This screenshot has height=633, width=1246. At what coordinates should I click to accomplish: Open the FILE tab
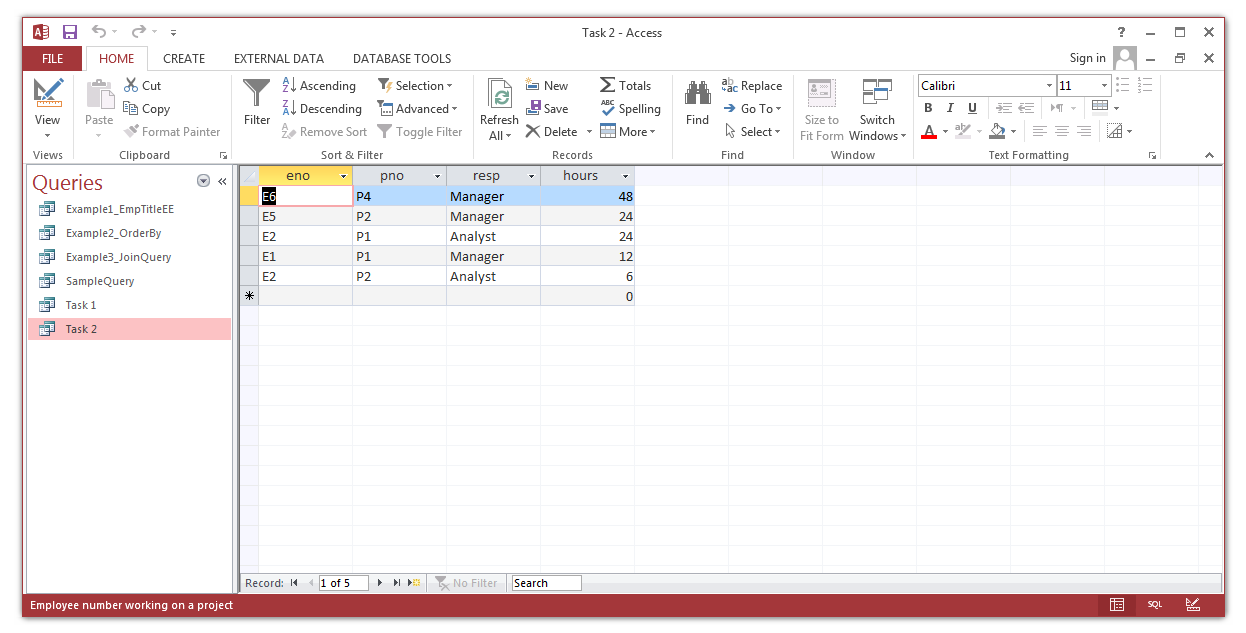pyautogui.click(x=53, y=59)
